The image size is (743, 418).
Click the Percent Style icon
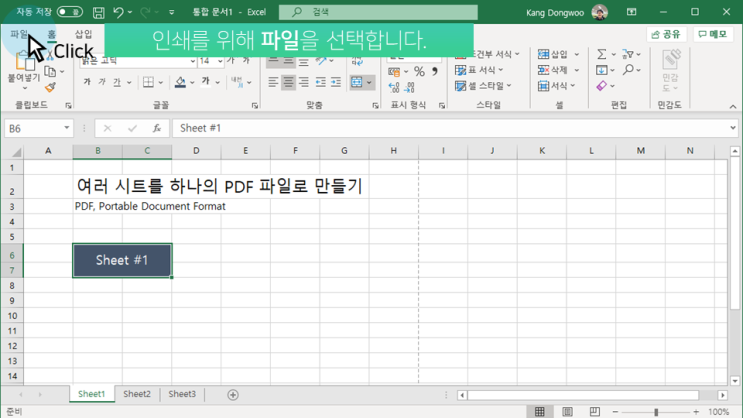419,72
